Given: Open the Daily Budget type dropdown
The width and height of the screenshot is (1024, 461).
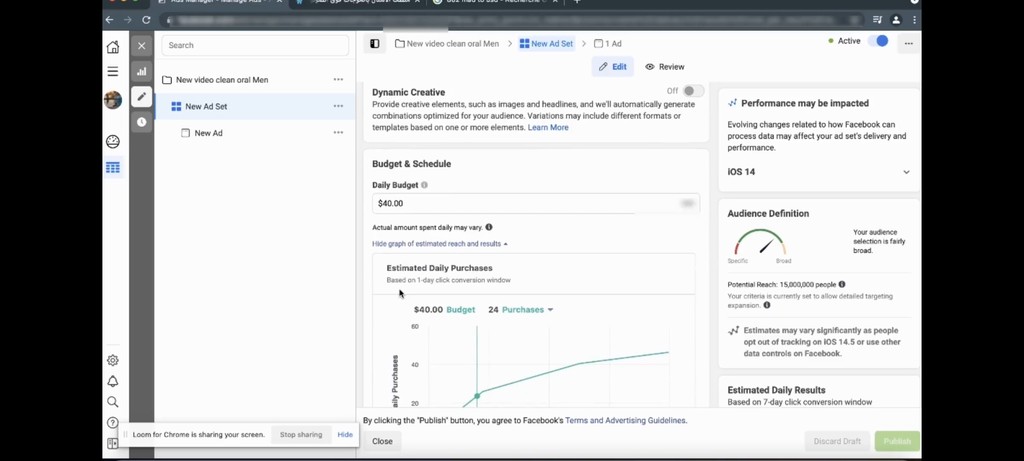Looking at the screenshot, I should click(687, 204).
